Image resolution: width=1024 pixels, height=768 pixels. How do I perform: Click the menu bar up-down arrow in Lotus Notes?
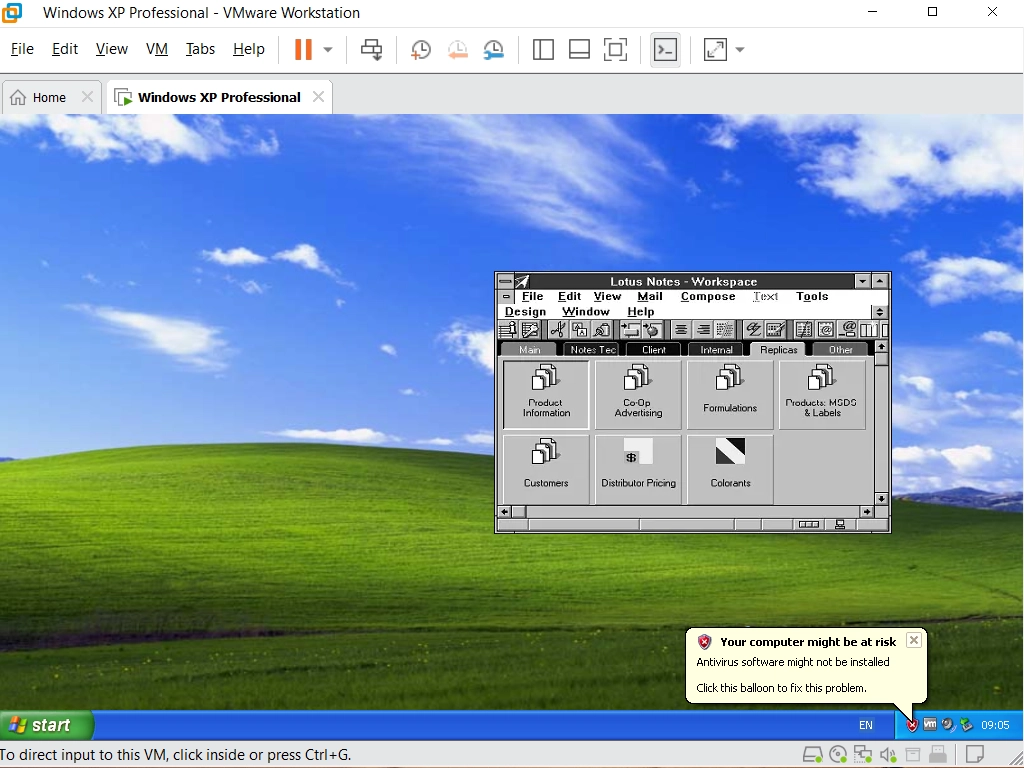pyautogui.click(x=879, y=312)
